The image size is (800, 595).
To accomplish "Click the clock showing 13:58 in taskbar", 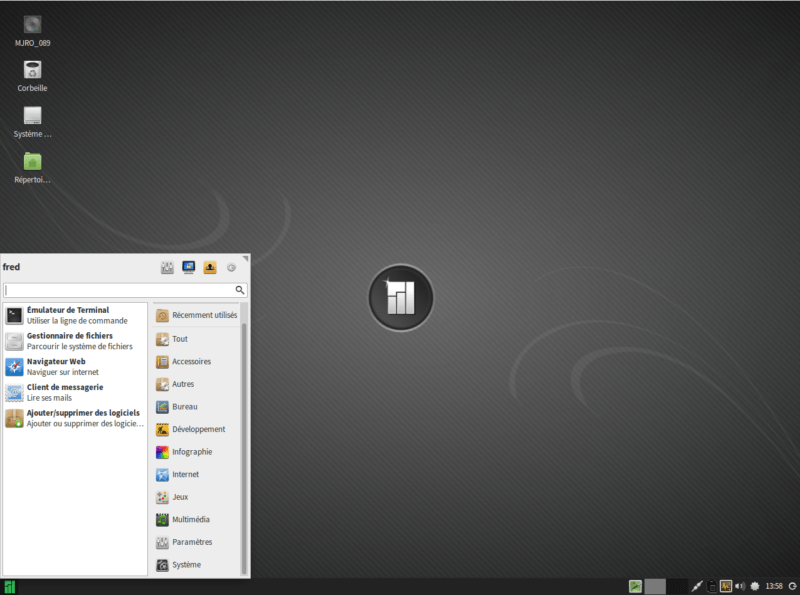I will 775,587.
